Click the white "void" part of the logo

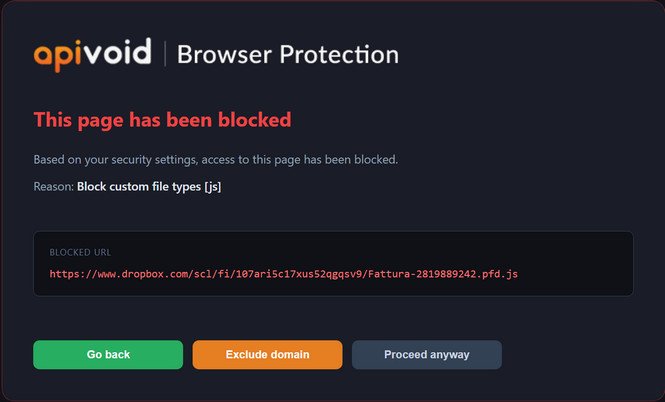click(116, 52)
